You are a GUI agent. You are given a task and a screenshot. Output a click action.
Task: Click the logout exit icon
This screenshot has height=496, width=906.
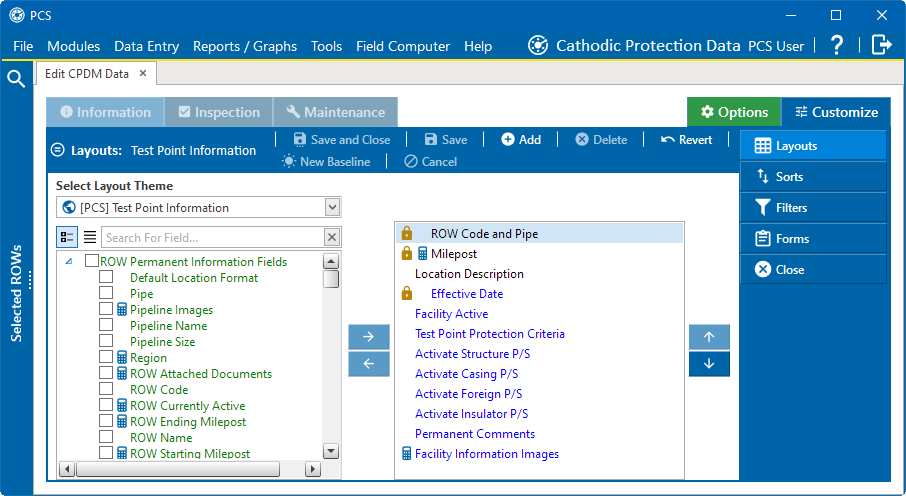pos(881,45)
